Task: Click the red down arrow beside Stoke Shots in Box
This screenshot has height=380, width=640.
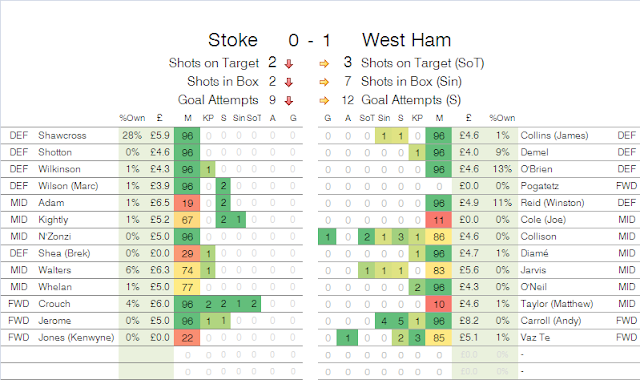Action: (x=289, y=82)
